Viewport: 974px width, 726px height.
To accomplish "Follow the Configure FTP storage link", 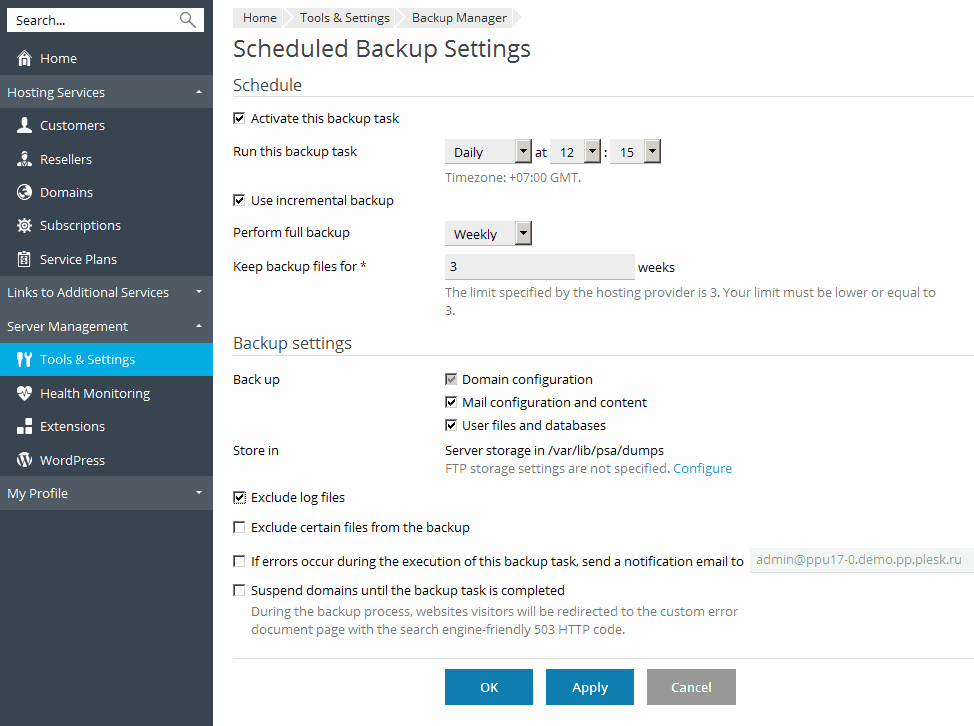I will click(x=702, y=468).
